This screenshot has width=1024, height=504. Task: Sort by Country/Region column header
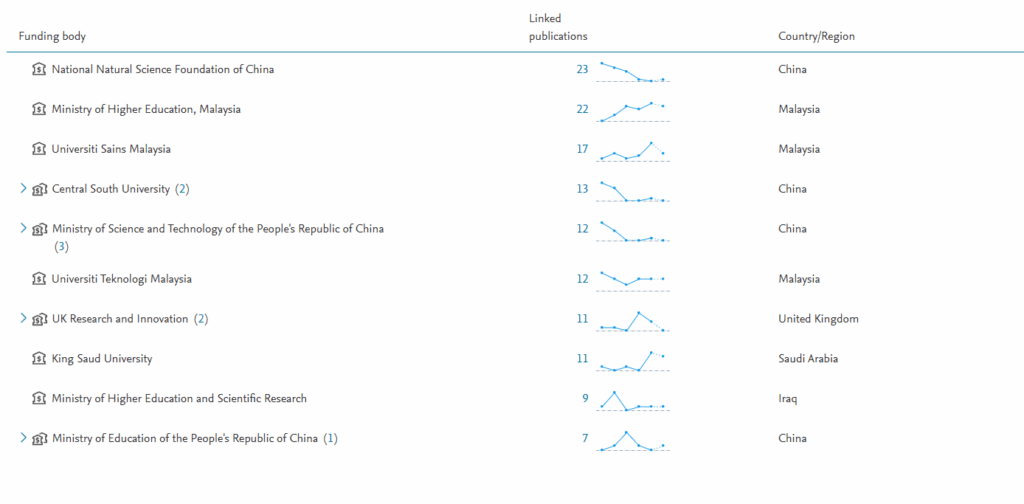coord(816,36)
